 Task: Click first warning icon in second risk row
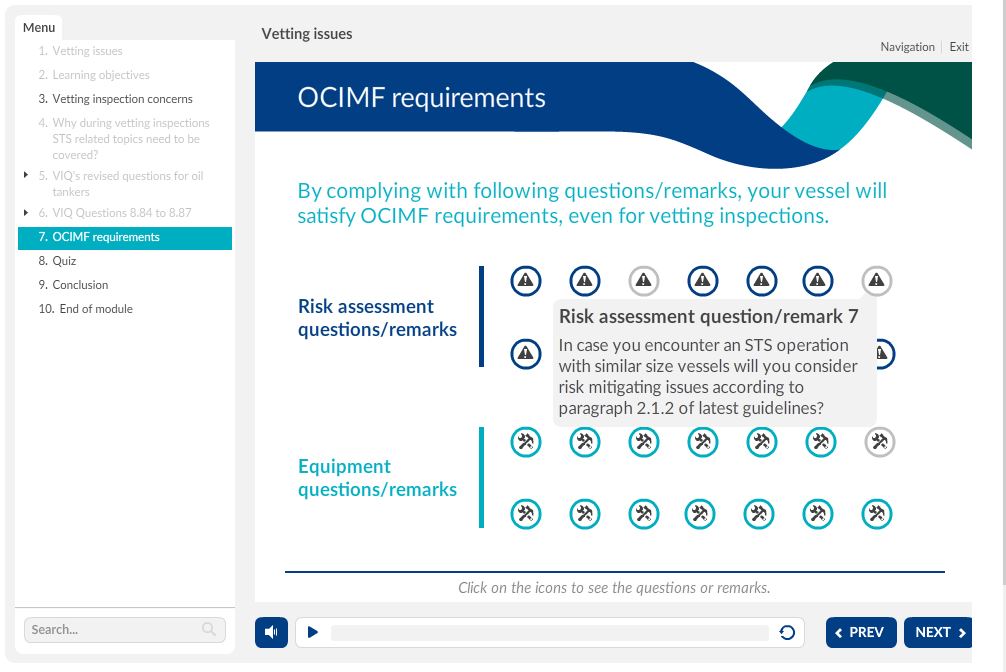pos(525,354)
